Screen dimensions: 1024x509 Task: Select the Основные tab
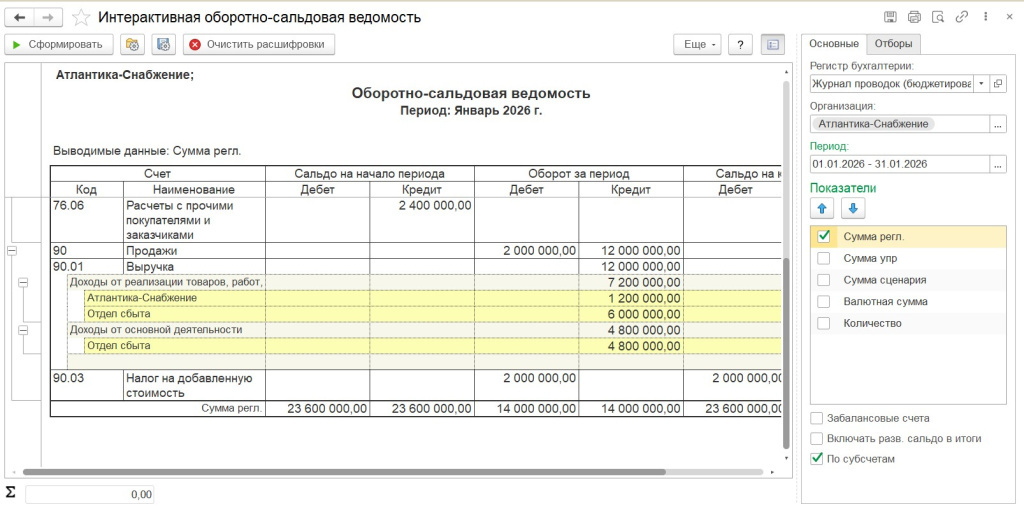(x=834, y=43)
